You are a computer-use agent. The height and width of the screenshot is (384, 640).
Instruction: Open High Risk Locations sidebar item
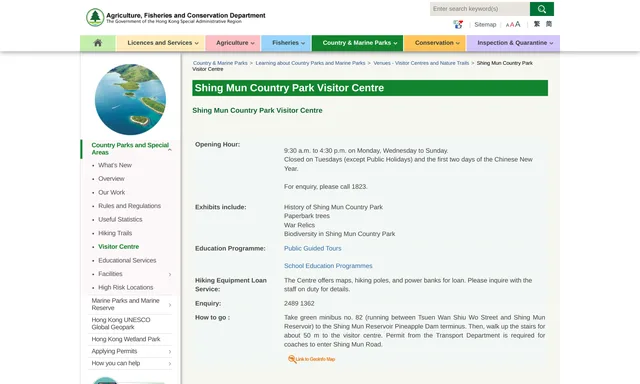[x=125, y=287]
